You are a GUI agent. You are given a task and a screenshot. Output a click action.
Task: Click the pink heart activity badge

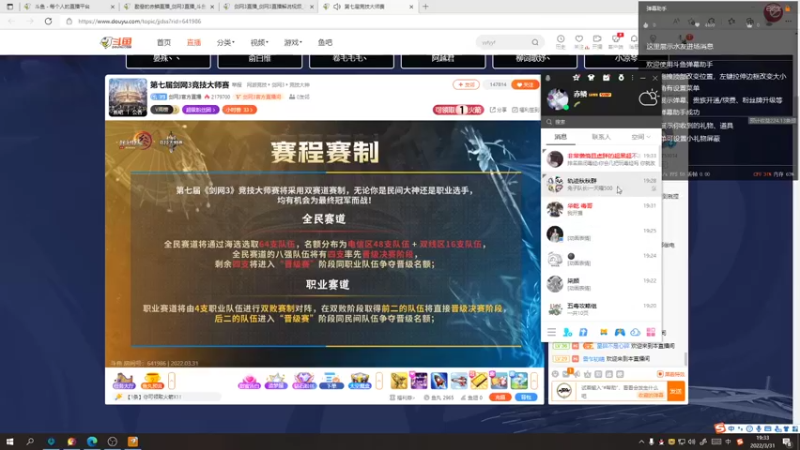pos(249,381)
